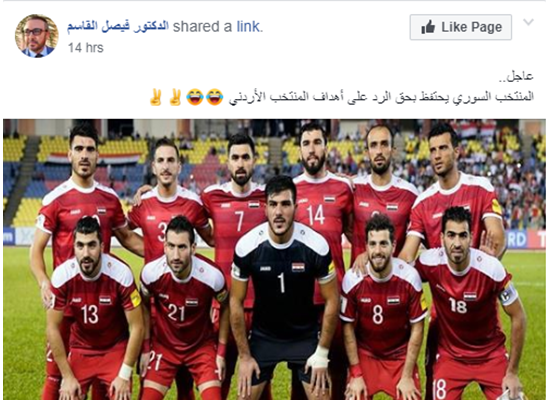The height and width of the screenshot is (400, 550).
Task: Open the shared team photo thumbnail
Action: pyautogui.click(x=274, y=259)
